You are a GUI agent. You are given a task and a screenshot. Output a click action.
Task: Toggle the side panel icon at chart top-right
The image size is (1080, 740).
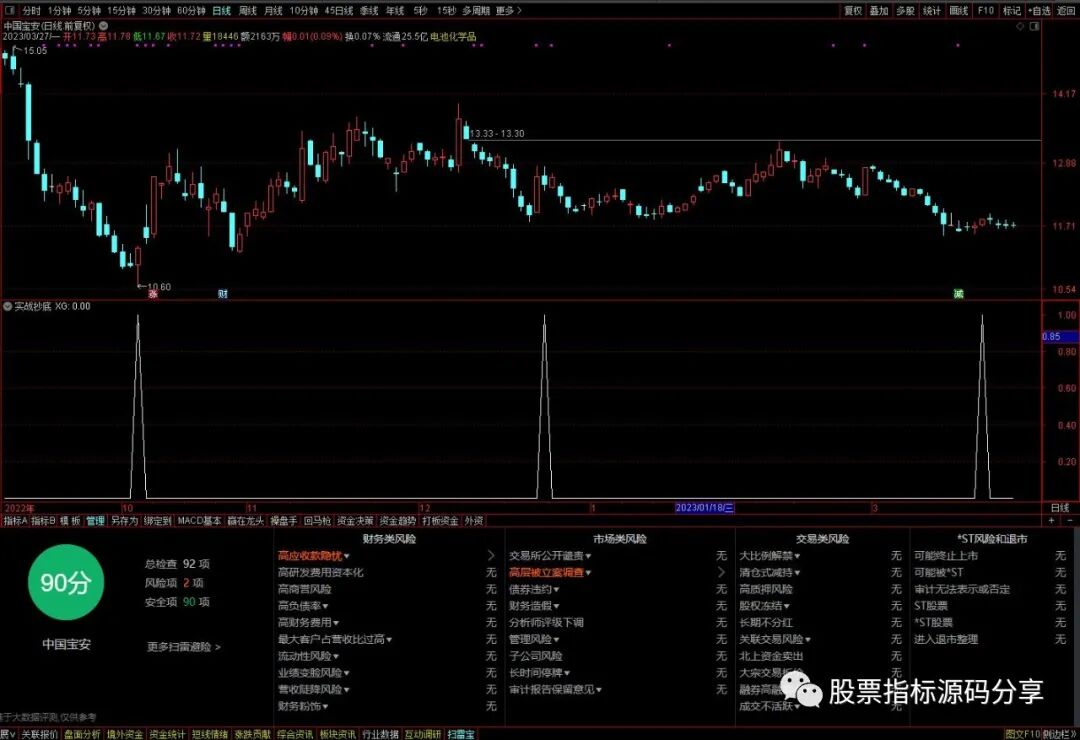[1035, 26]
